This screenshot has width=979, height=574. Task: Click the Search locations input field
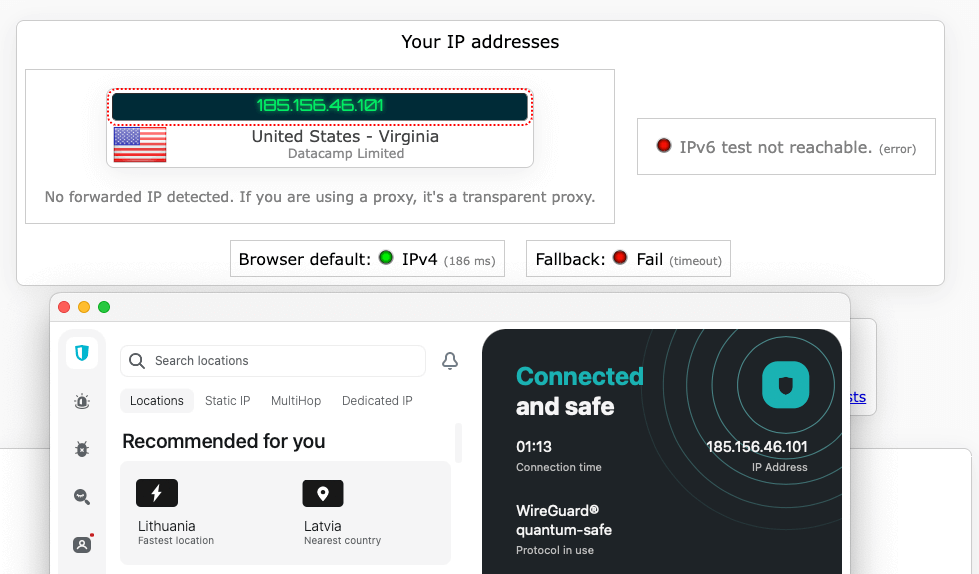coord(273,361)
